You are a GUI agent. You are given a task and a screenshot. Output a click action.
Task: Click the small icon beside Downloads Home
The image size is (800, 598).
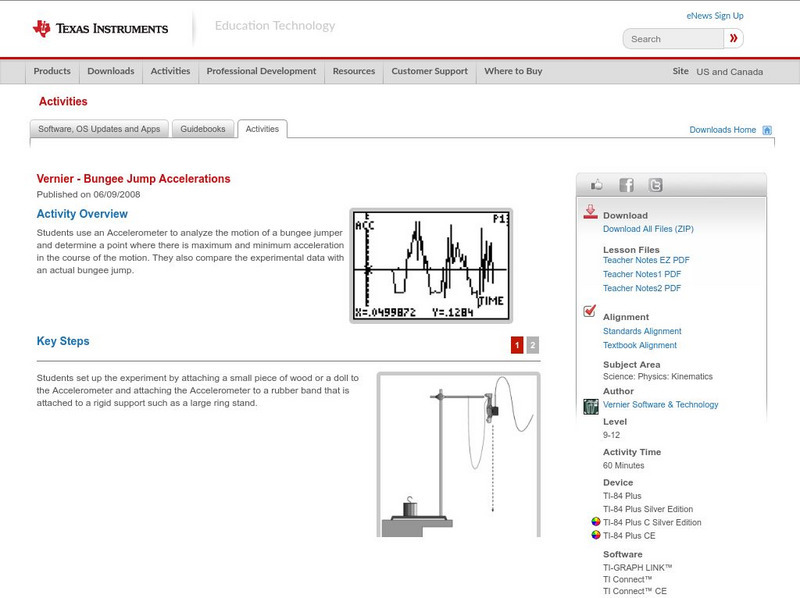[767, 129]
